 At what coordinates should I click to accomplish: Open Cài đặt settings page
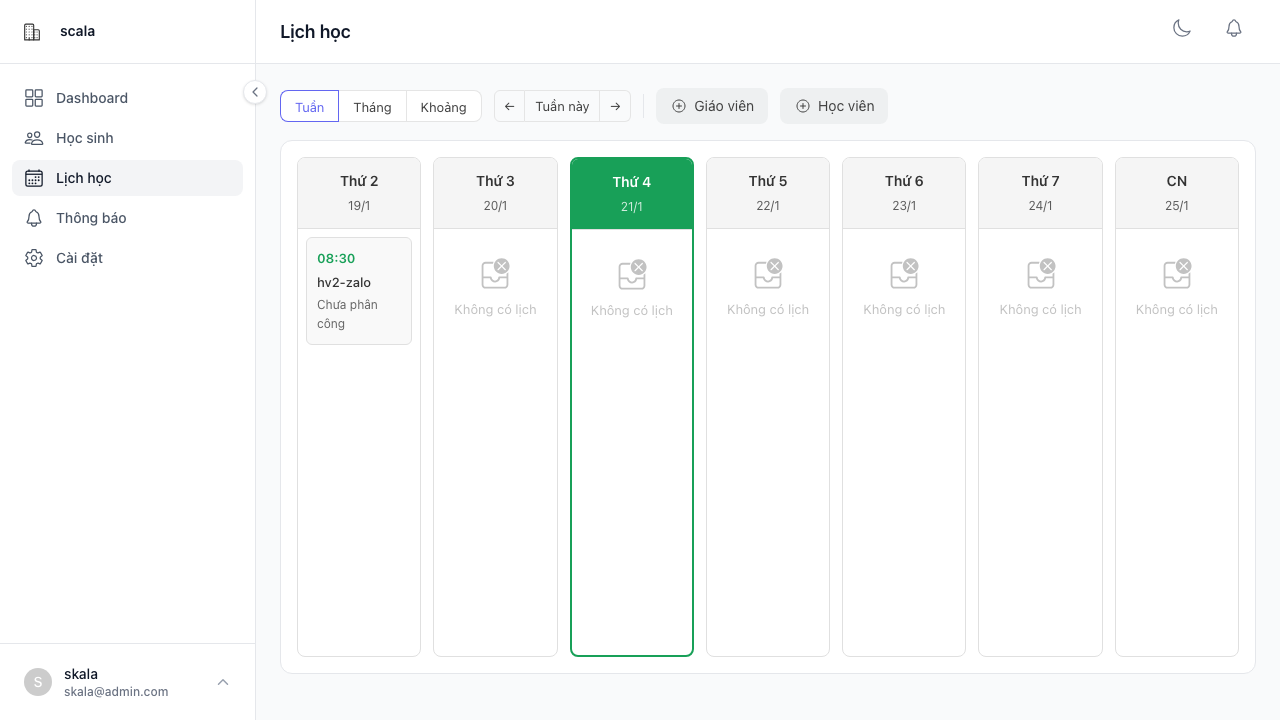tap(79, 258)
